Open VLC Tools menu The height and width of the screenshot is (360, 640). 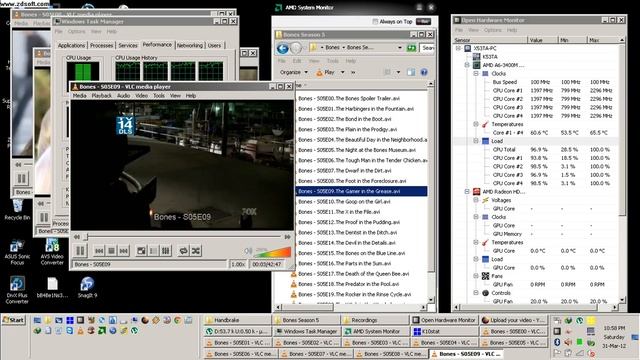(159, 96)
